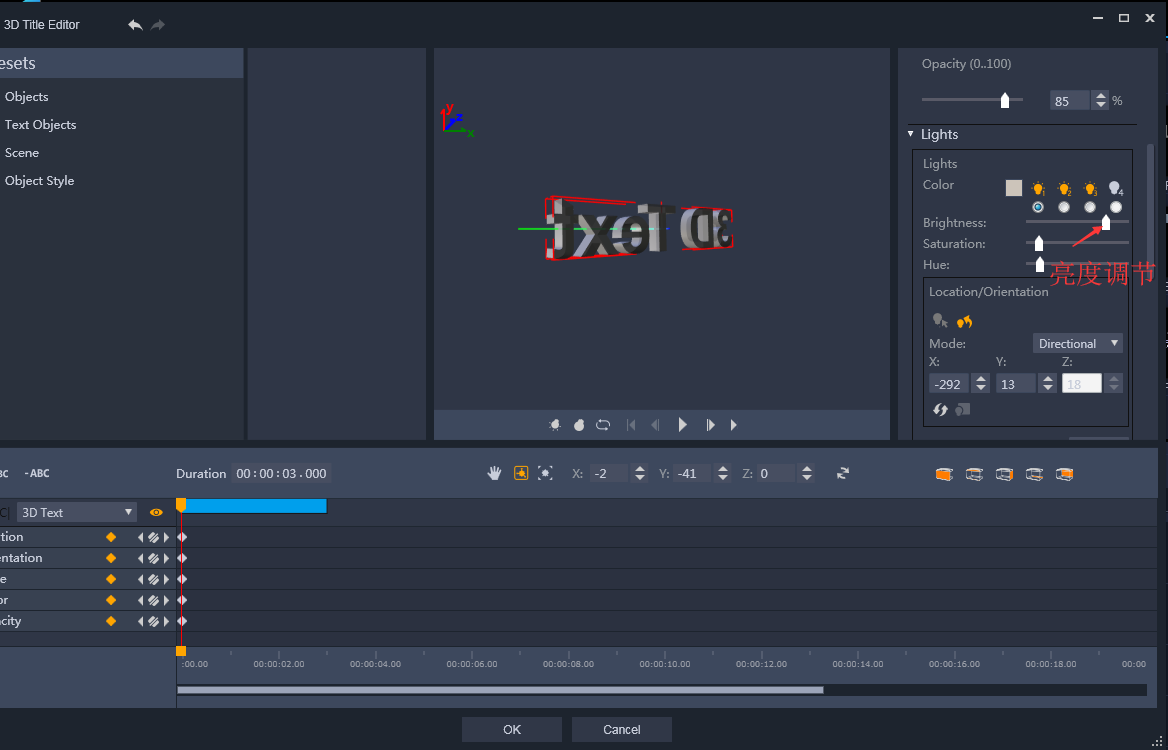Click the light Color swatch

tap(1014, 188)
